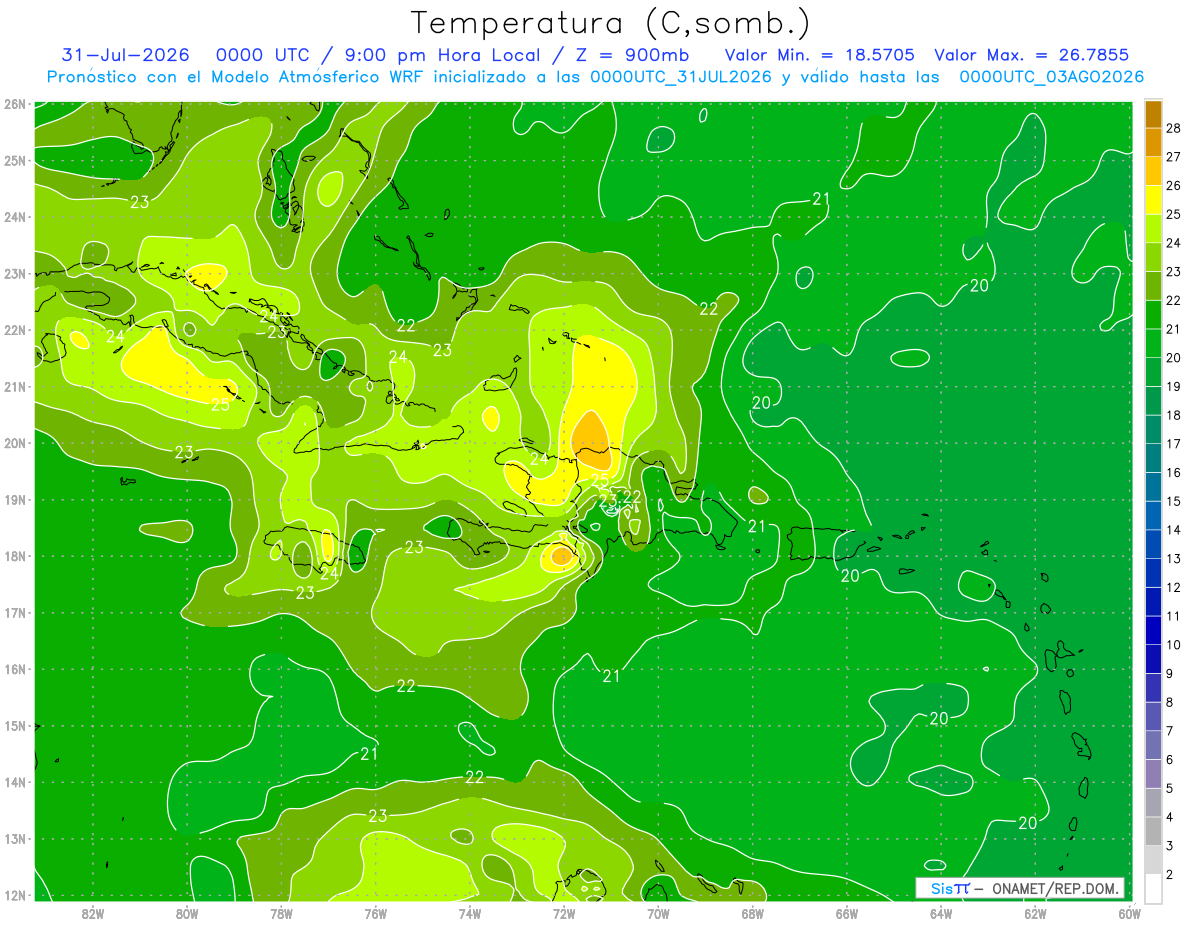Image resolution: width=1200 pixels, height=927 pixels.
Task: Click the dark orange swatch above 28
Action: (x=1153, y=113)
